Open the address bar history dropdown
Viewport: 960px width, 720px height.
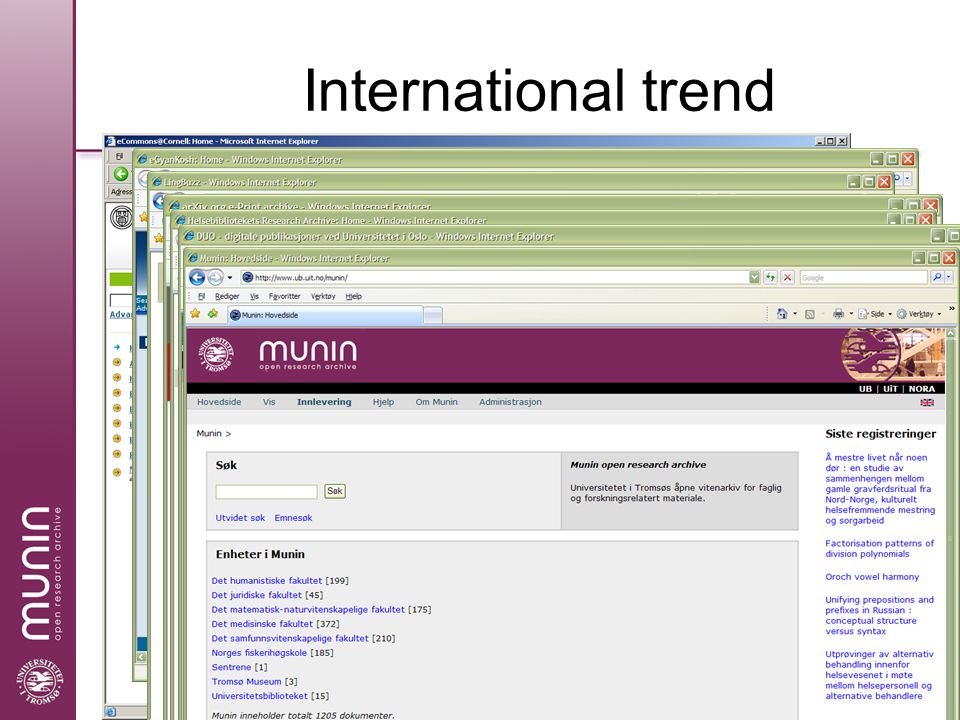pos(754,277)
